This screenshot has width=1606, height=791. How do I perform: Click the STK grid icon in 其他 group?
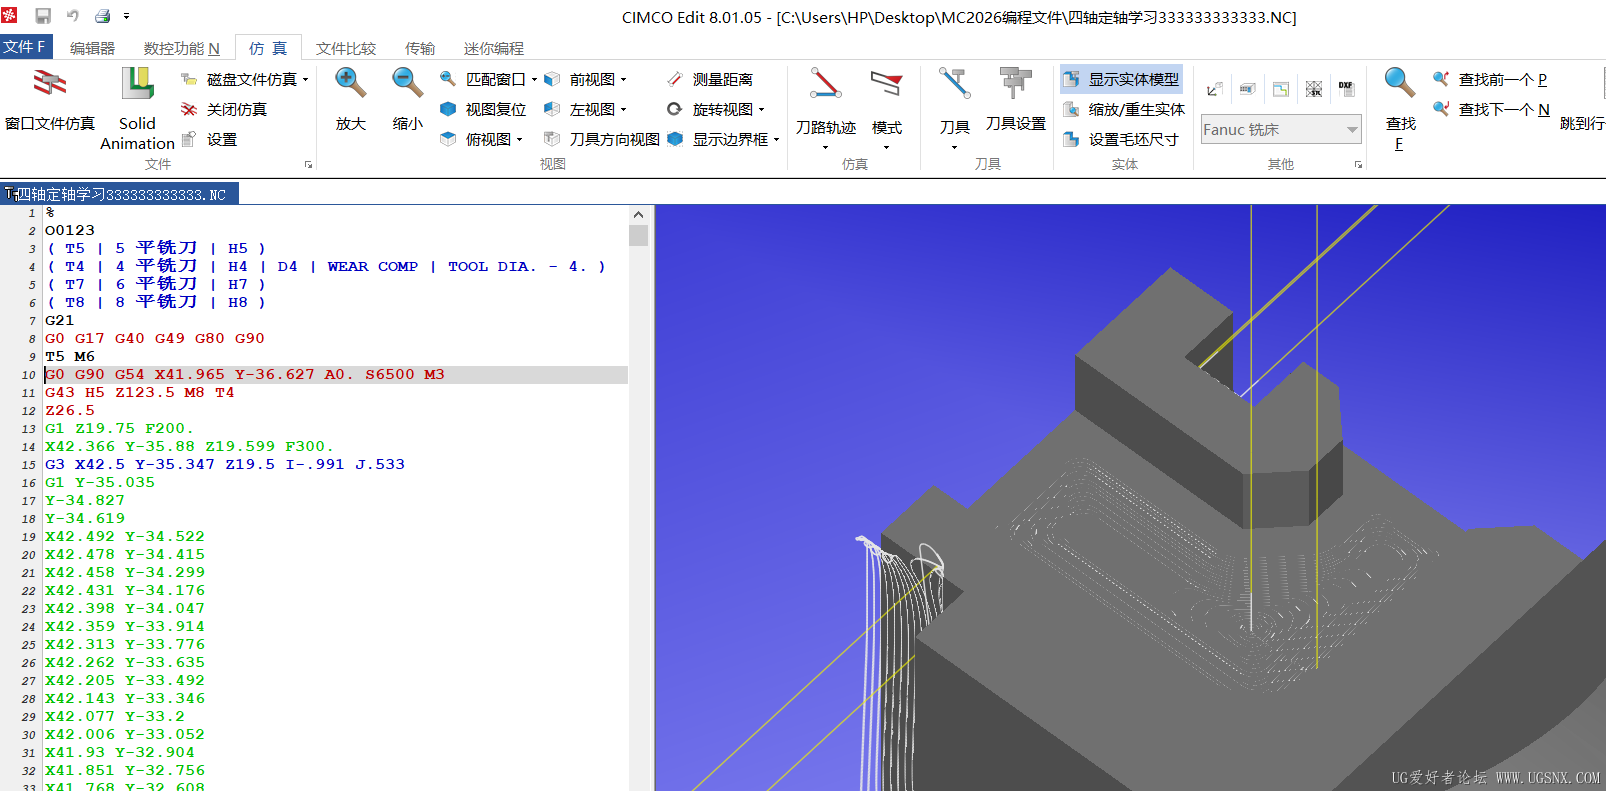coord(1314,89)
